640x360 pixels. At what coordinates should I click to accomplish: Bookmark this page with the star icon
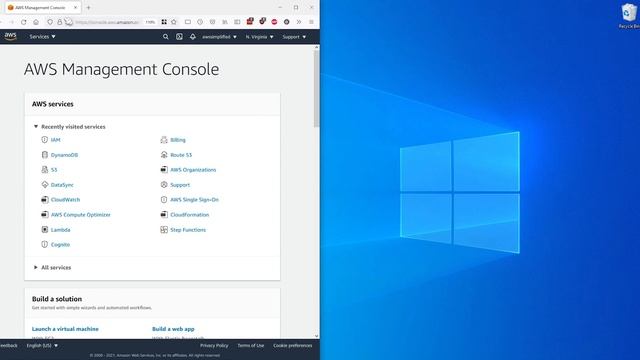click(x=174, y=22)
